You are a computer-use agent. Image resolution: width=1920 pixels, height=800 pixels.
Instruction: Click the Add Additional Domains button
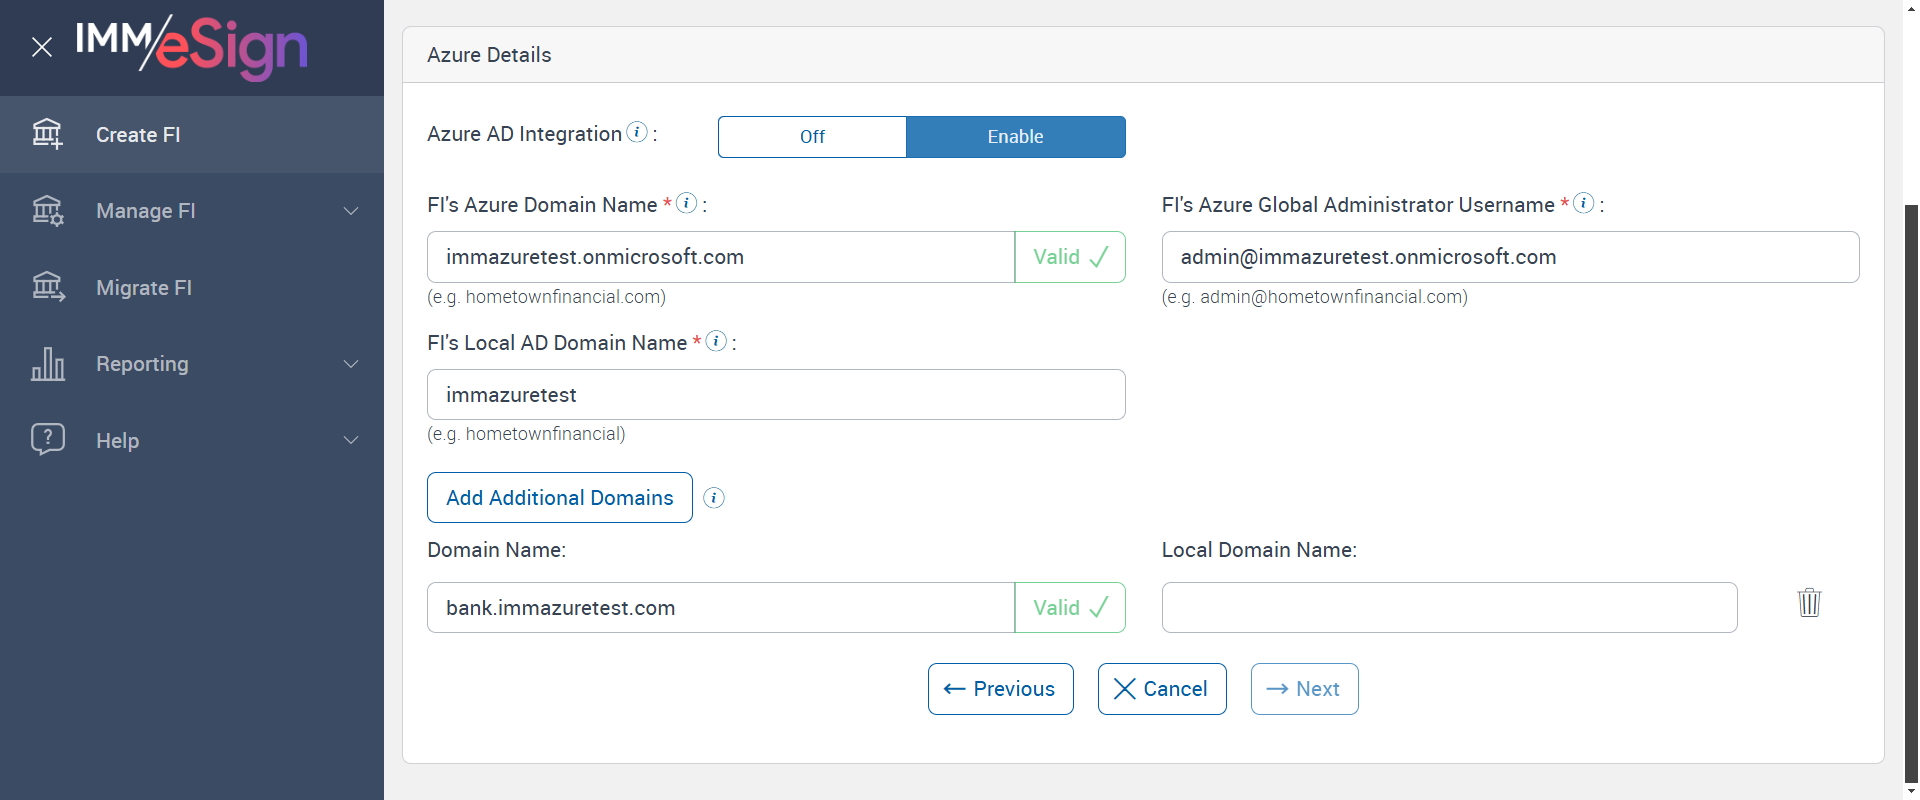[x=560, y=498]
